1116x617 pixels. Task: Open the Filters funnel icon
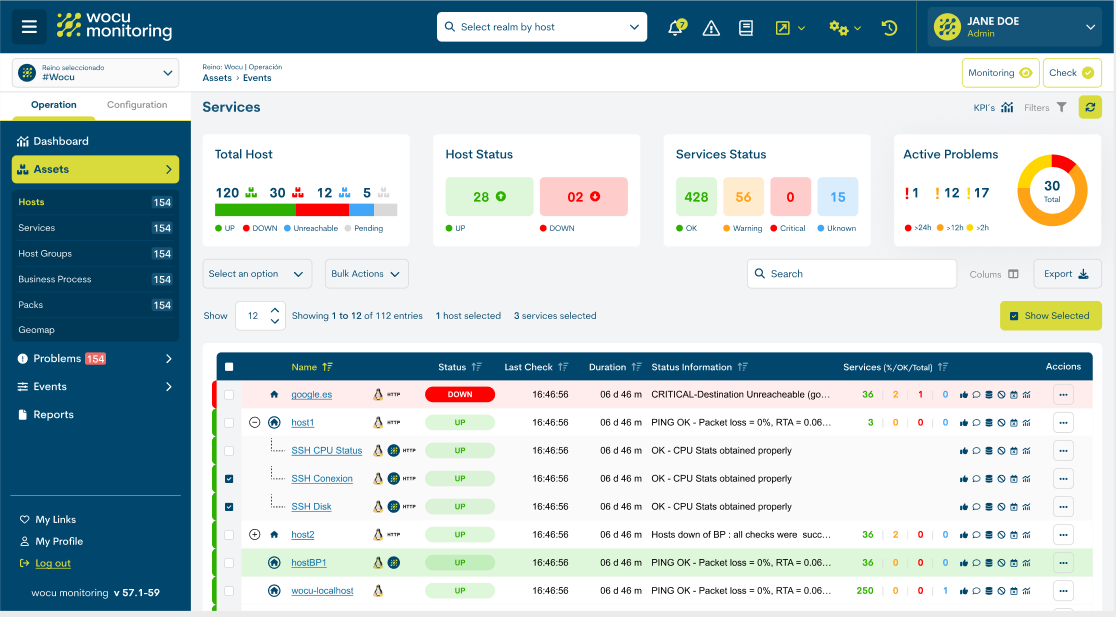point(1061,107)
